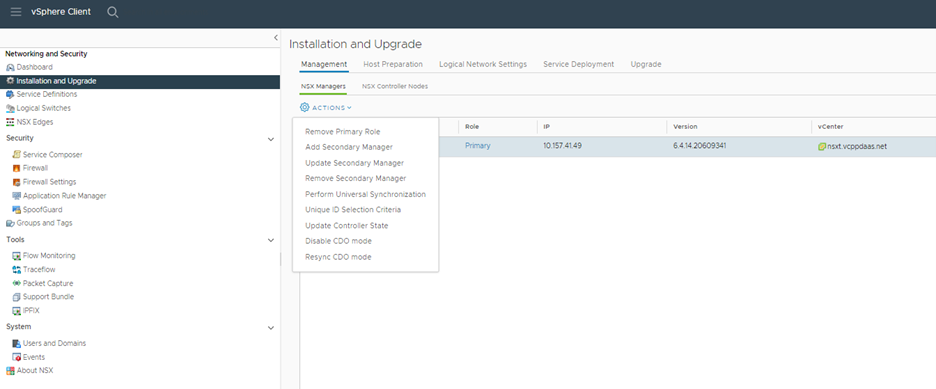Open the Dashboard navigation link

(x=35, y=67)
